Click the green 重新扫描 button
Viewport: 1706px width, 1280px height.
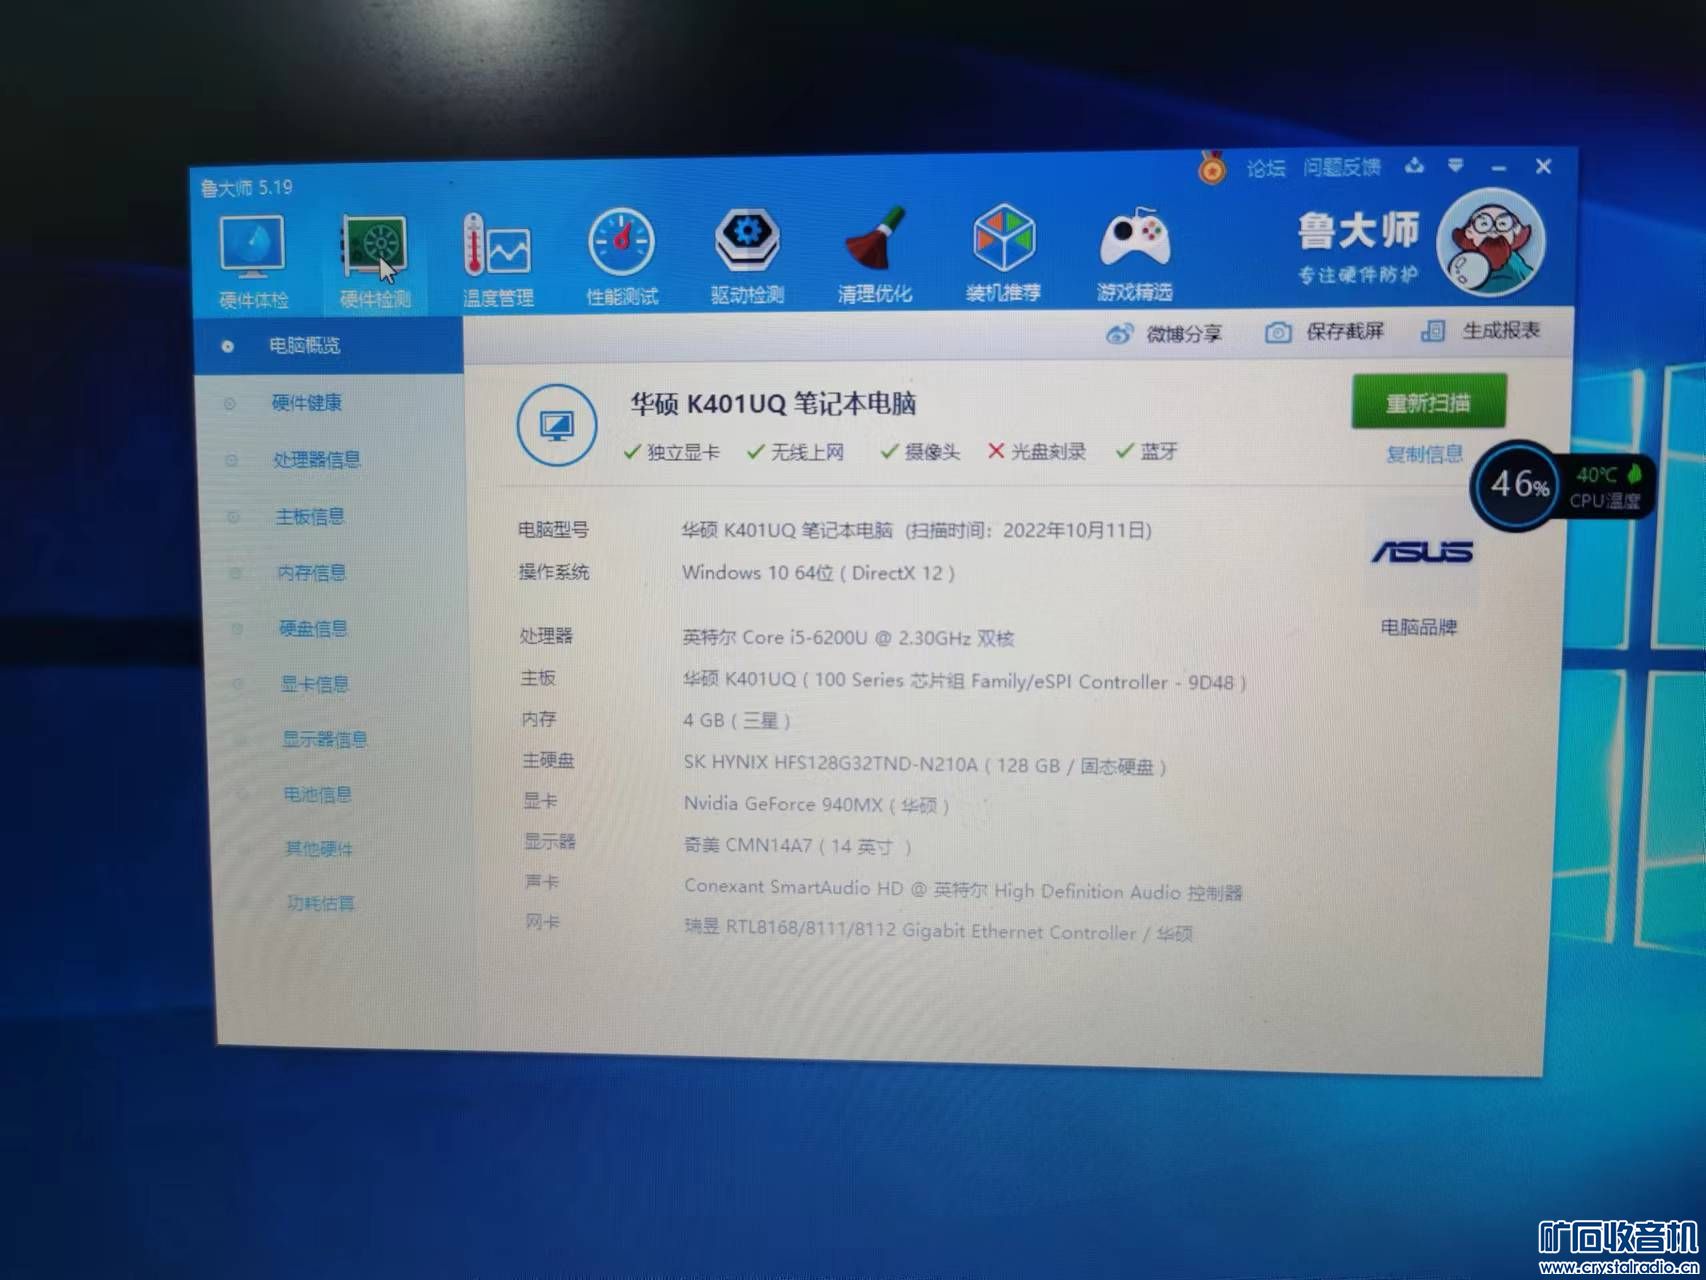tap(1428, 402)
